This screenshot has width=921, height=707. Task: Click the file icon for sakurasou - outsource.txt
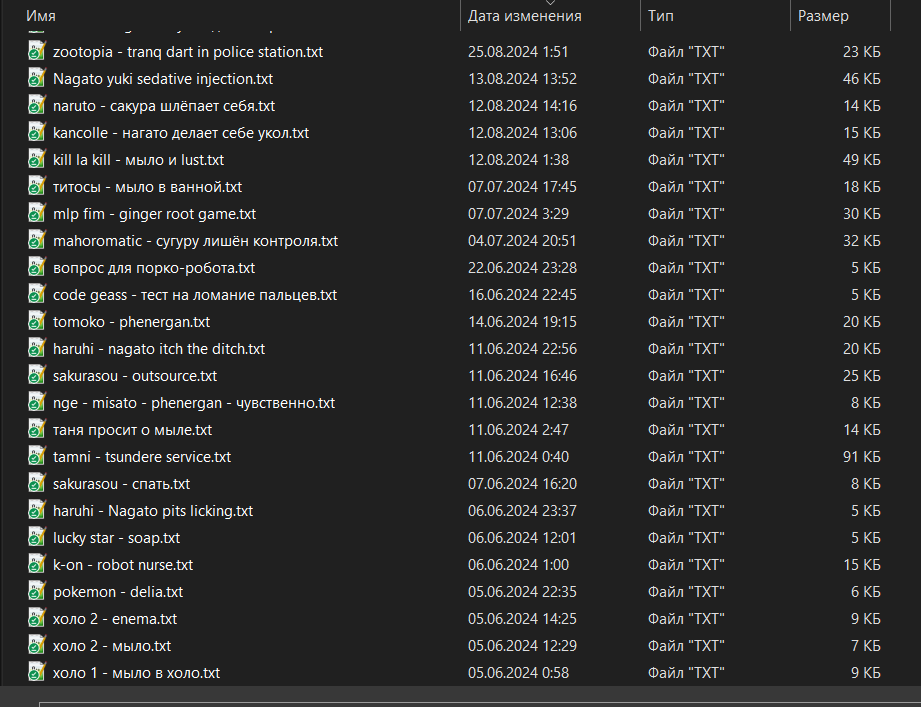point(36,375)
